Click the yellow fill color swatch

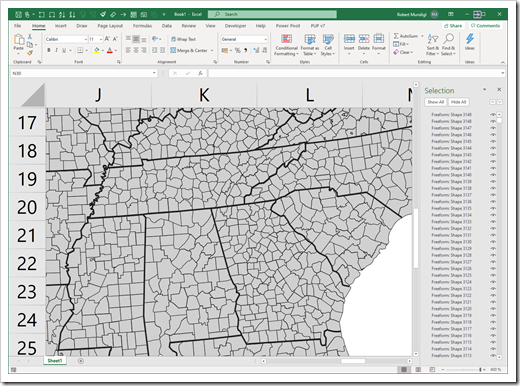click(x=97, y=51)
